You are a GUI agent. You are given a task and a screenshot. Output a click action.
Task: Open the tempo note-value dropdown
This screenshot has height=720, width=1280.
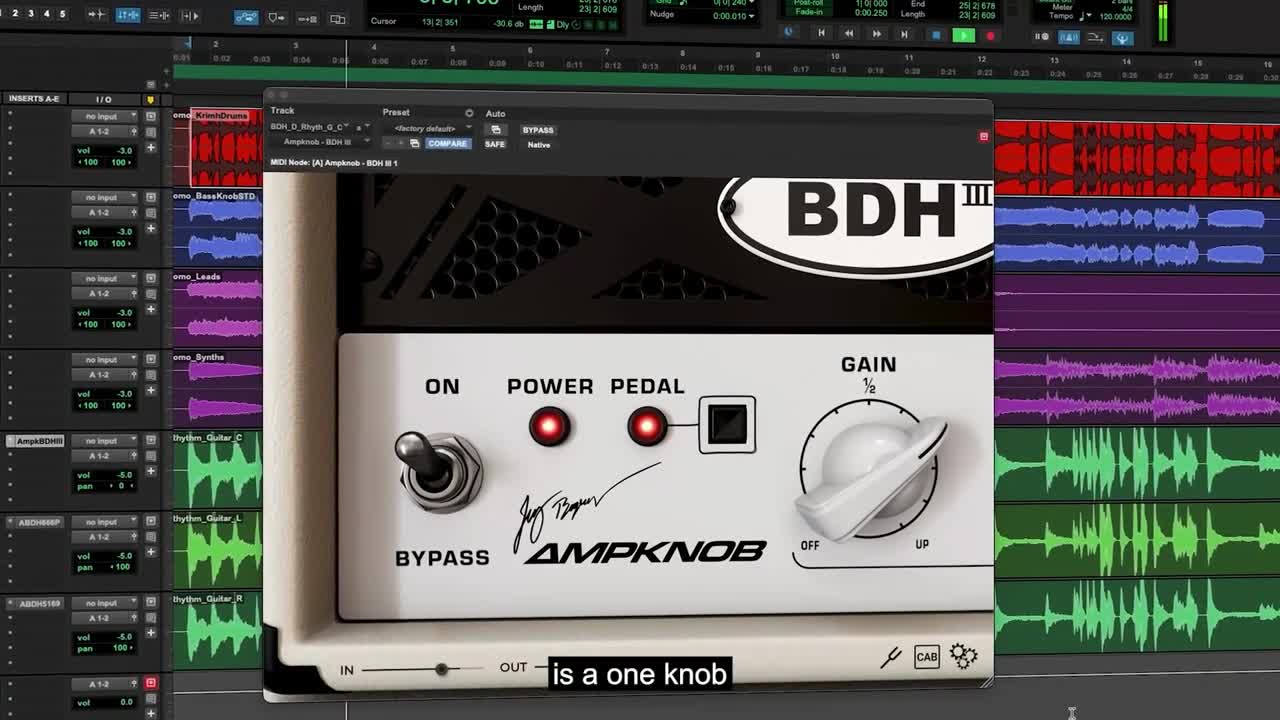(1085, 16)
